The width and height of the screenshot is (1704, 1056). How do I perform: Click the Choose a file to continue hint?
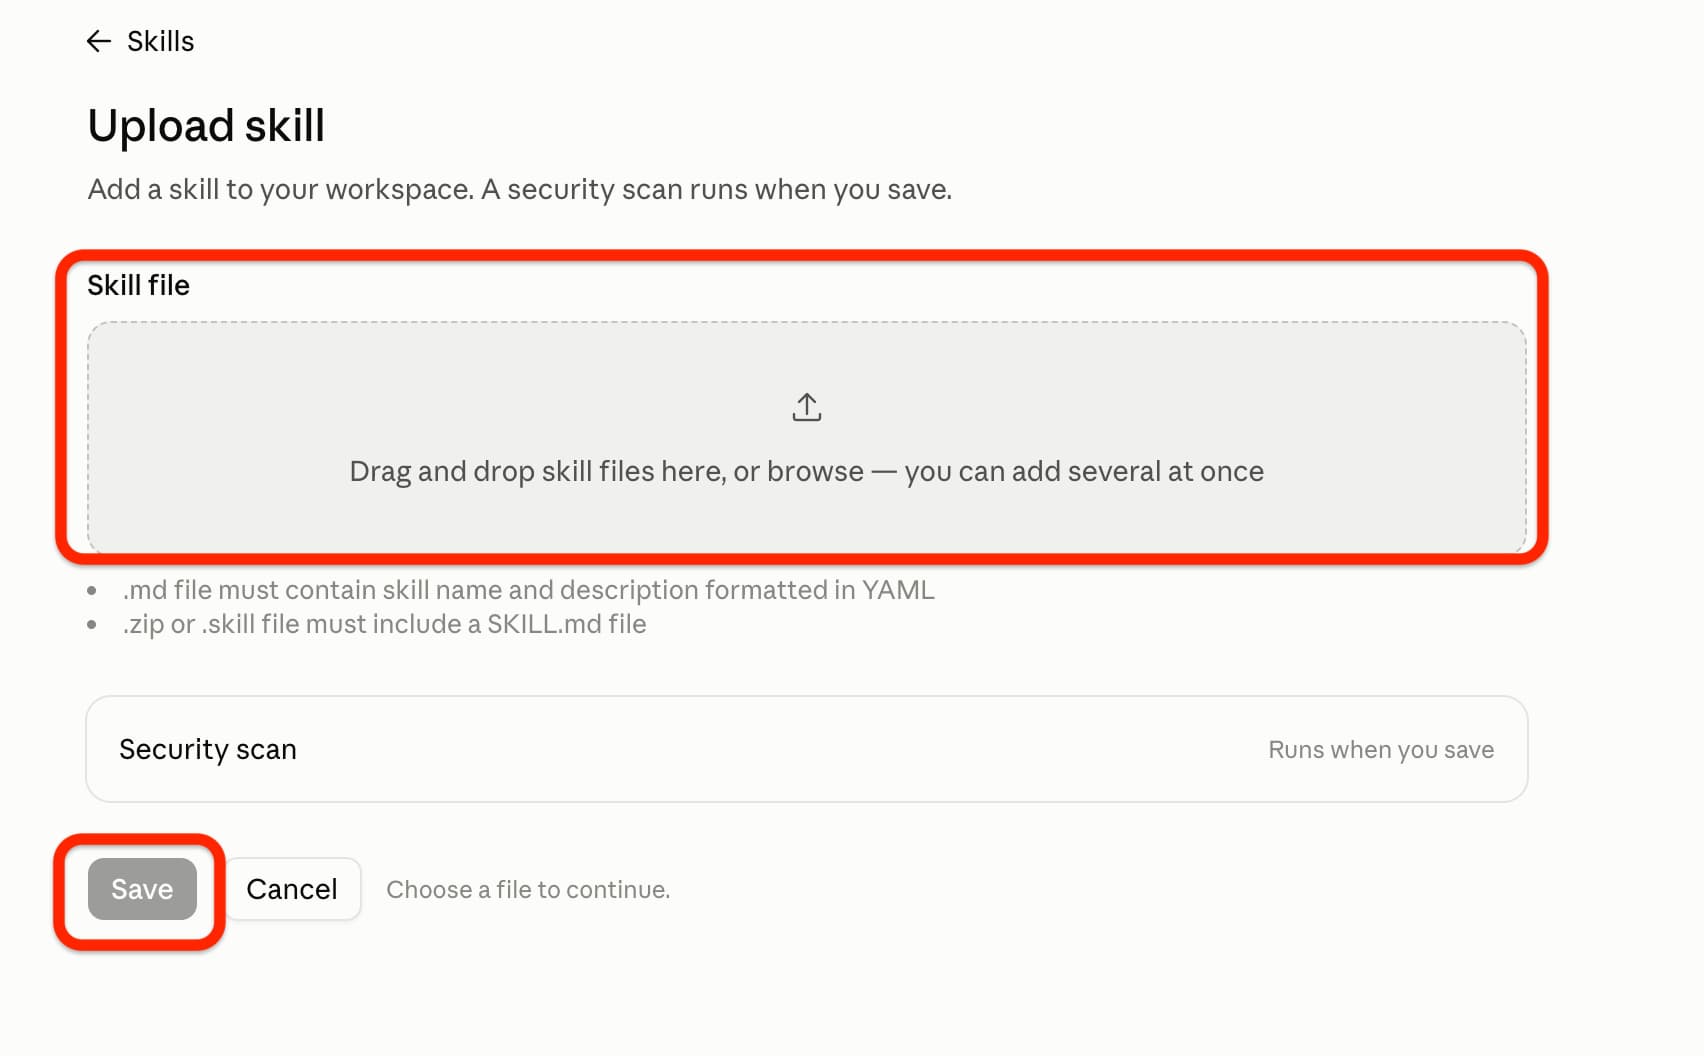(528, 889)
